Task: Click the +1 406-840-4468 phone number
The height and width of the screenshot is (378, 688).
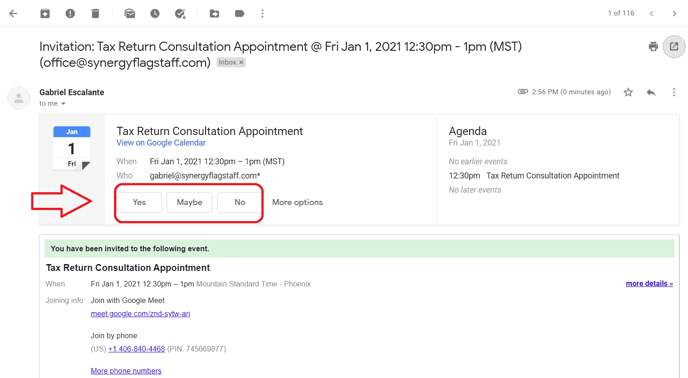Action: pyautogui.click(x=136, y=349)
